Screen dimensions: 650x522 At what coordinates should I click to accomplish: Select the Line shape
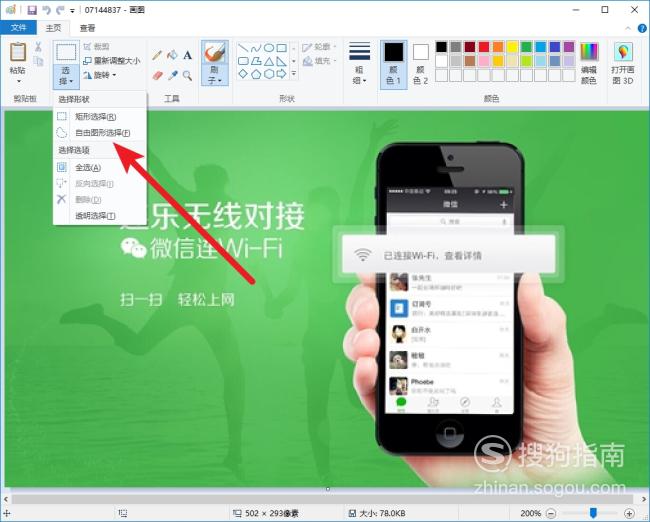tap(243, 49)
